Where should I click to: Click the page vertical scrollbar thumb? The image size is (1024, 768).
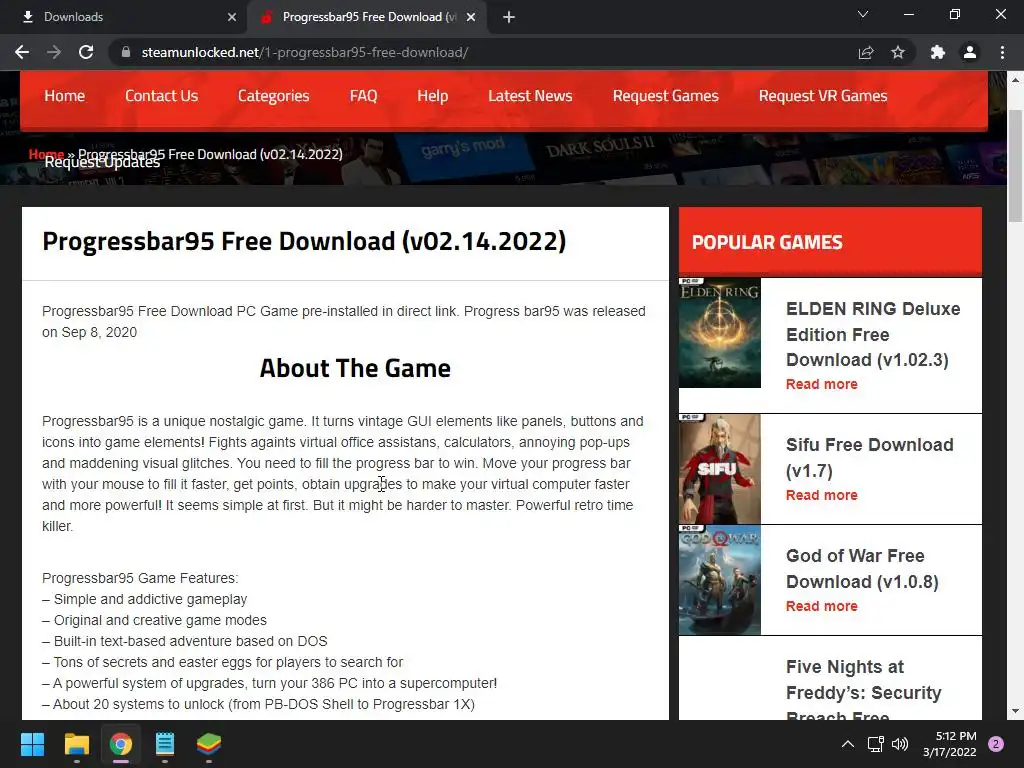tap(1015, 167)
